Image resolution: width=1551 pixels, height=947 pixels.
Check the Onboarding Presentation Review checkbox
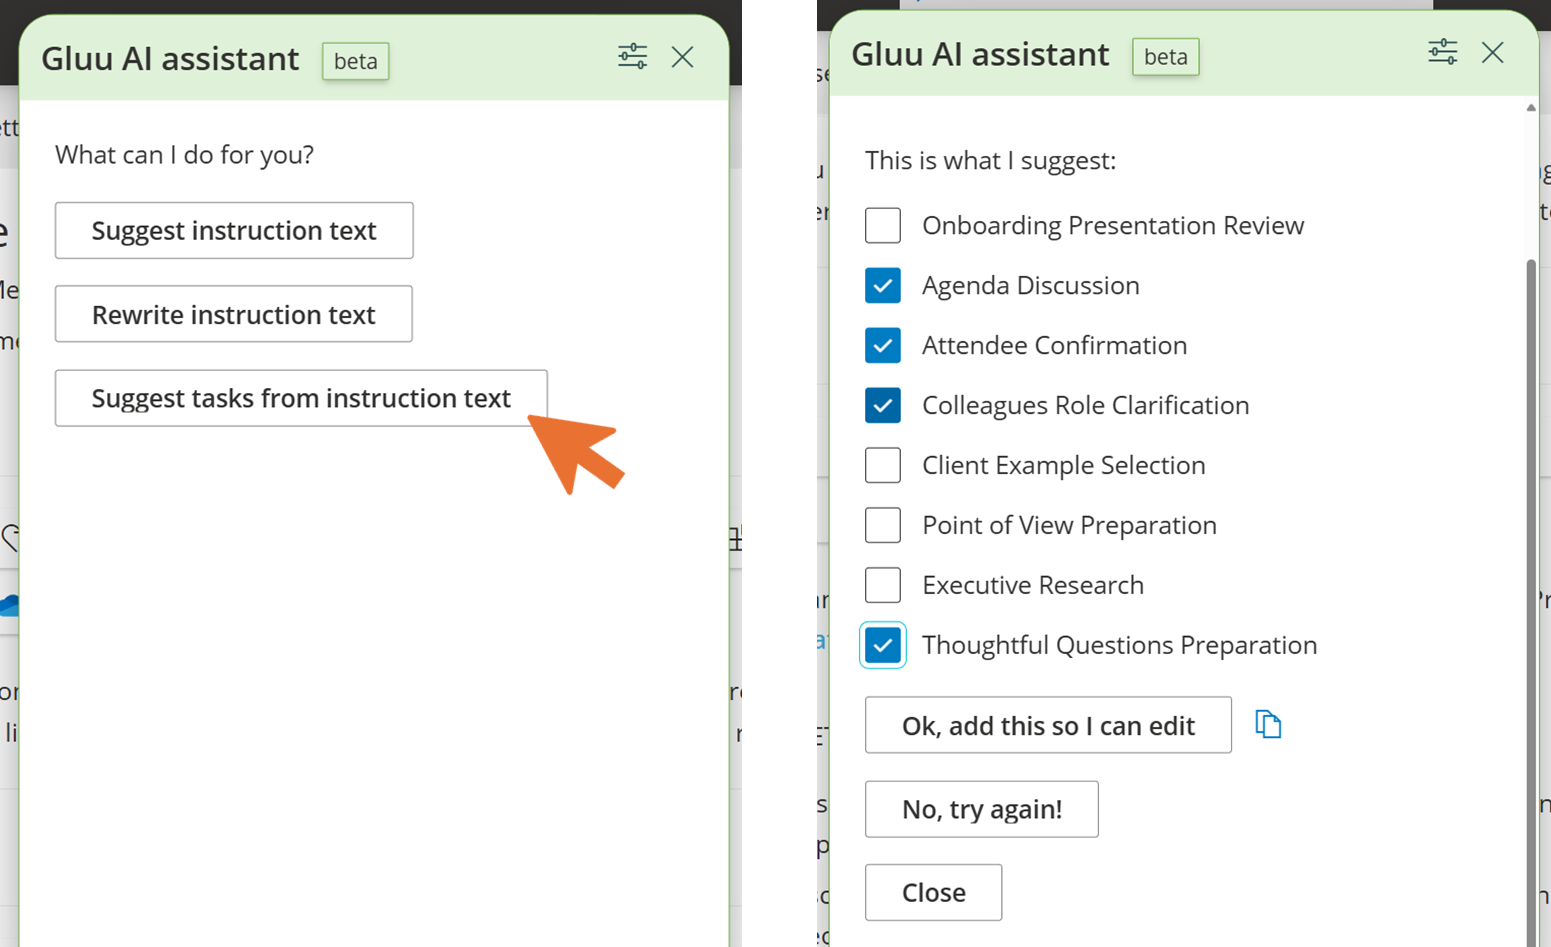883,226
